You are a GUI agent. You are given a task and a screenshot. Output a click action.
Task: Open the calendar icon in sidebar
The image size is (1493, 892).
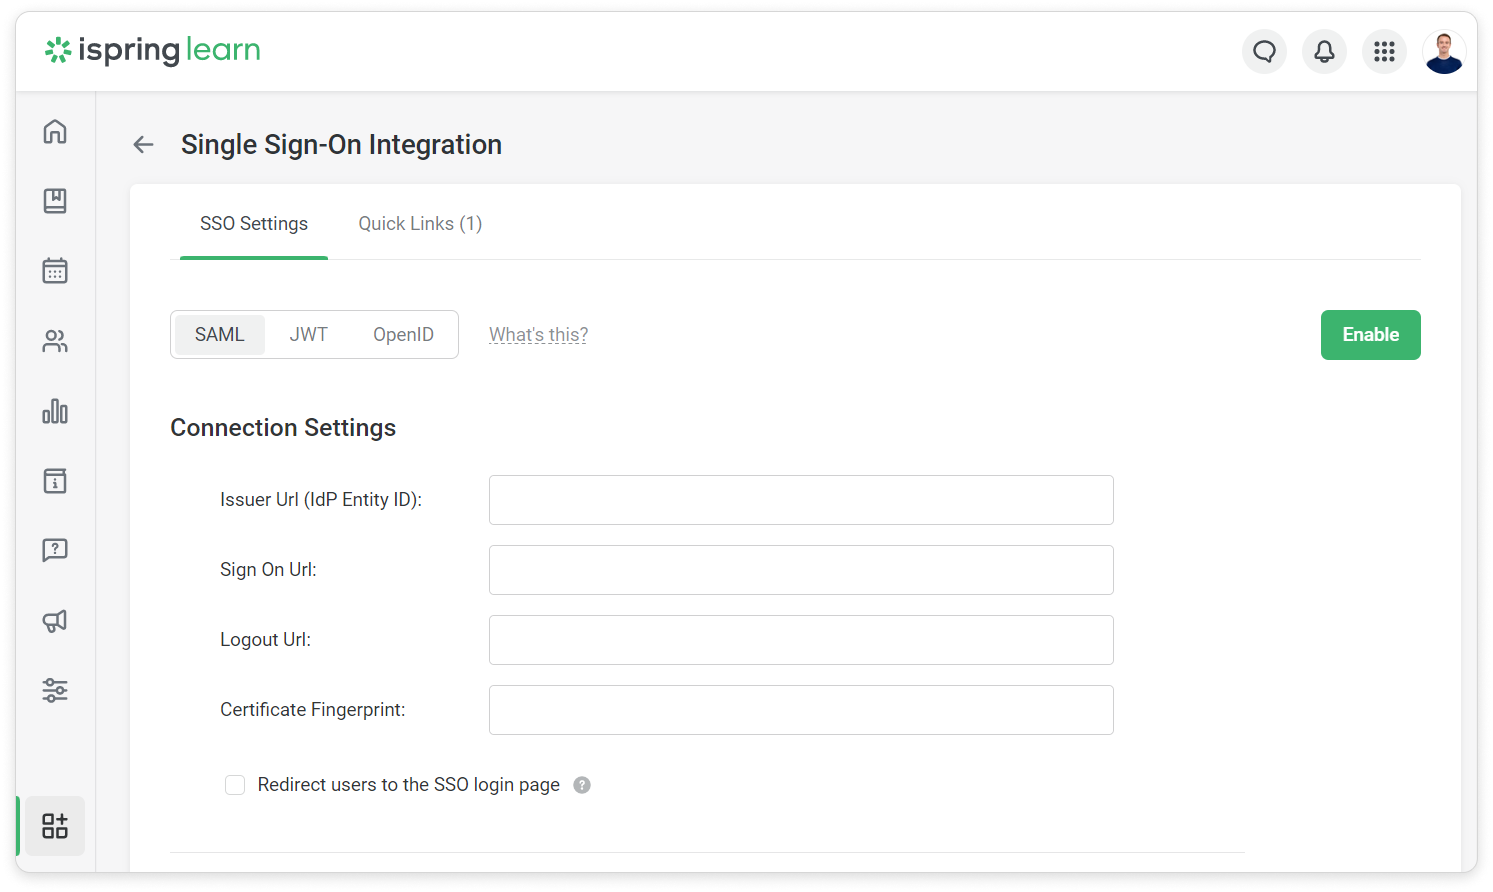(x=55, y=271)
